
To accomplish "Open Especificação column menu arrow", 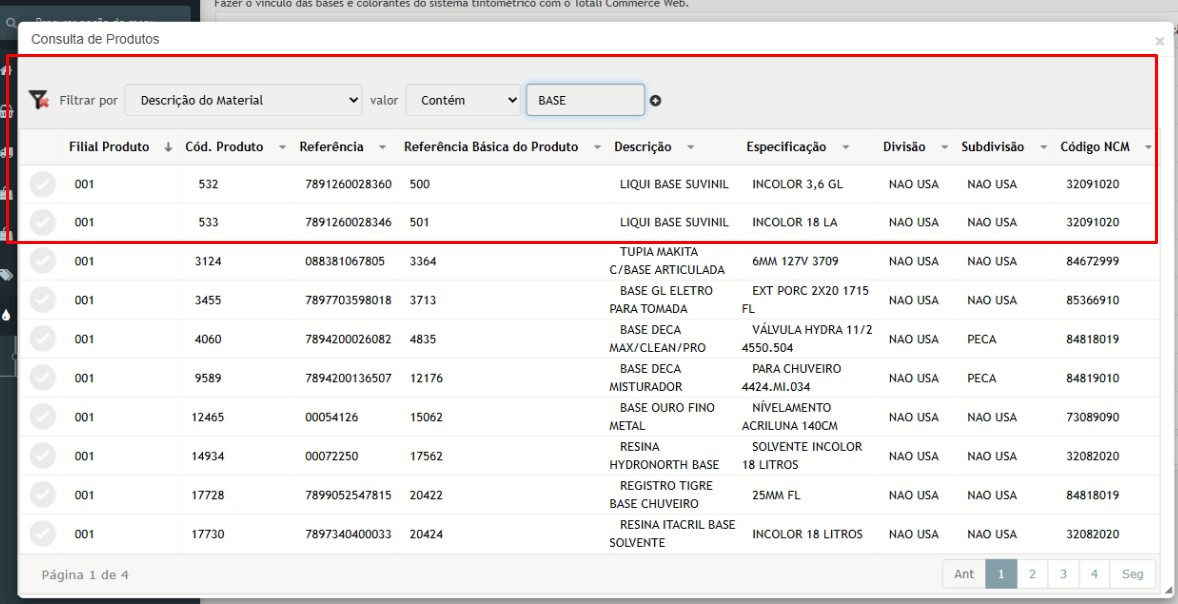I will (x=845, y=147).
